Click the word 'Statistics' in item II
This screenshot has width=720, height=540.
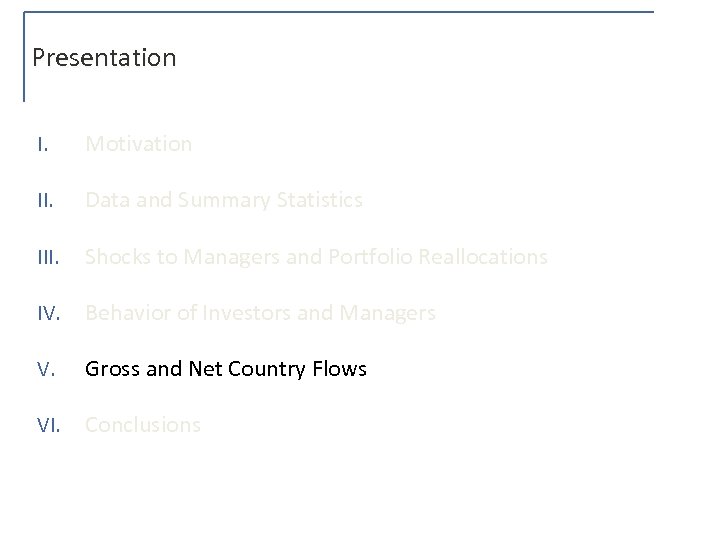(320, 200)
